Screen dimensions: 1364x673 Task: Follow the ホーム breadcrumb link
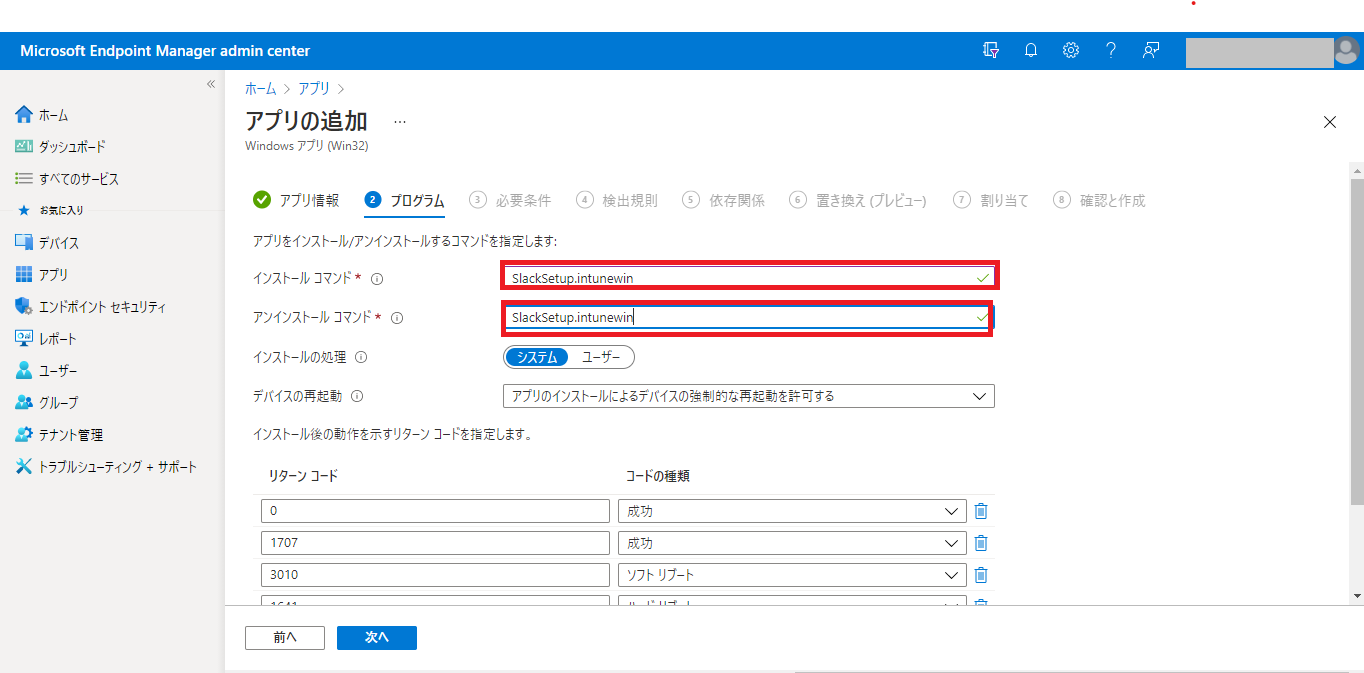(260, 89)
